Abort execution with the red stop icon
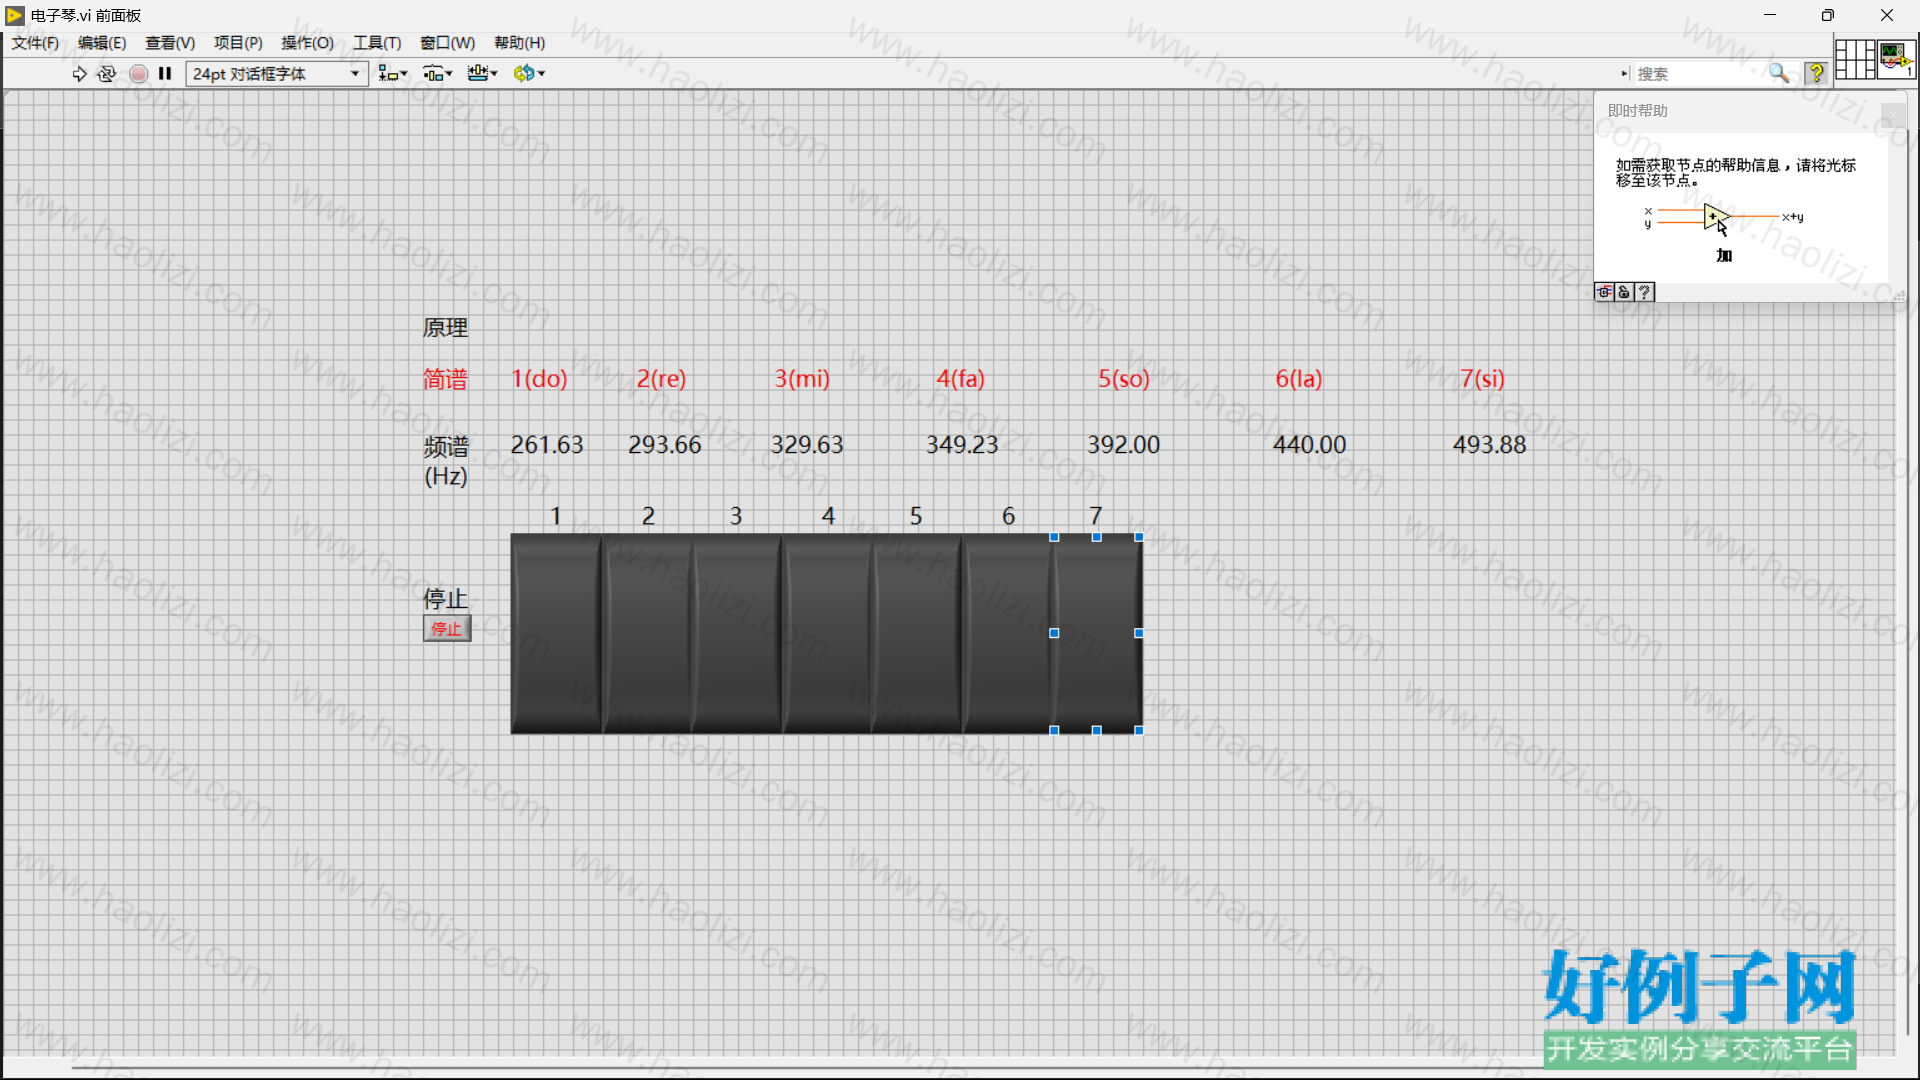This screenshot has width=1920, height=1080. [139, 73]
